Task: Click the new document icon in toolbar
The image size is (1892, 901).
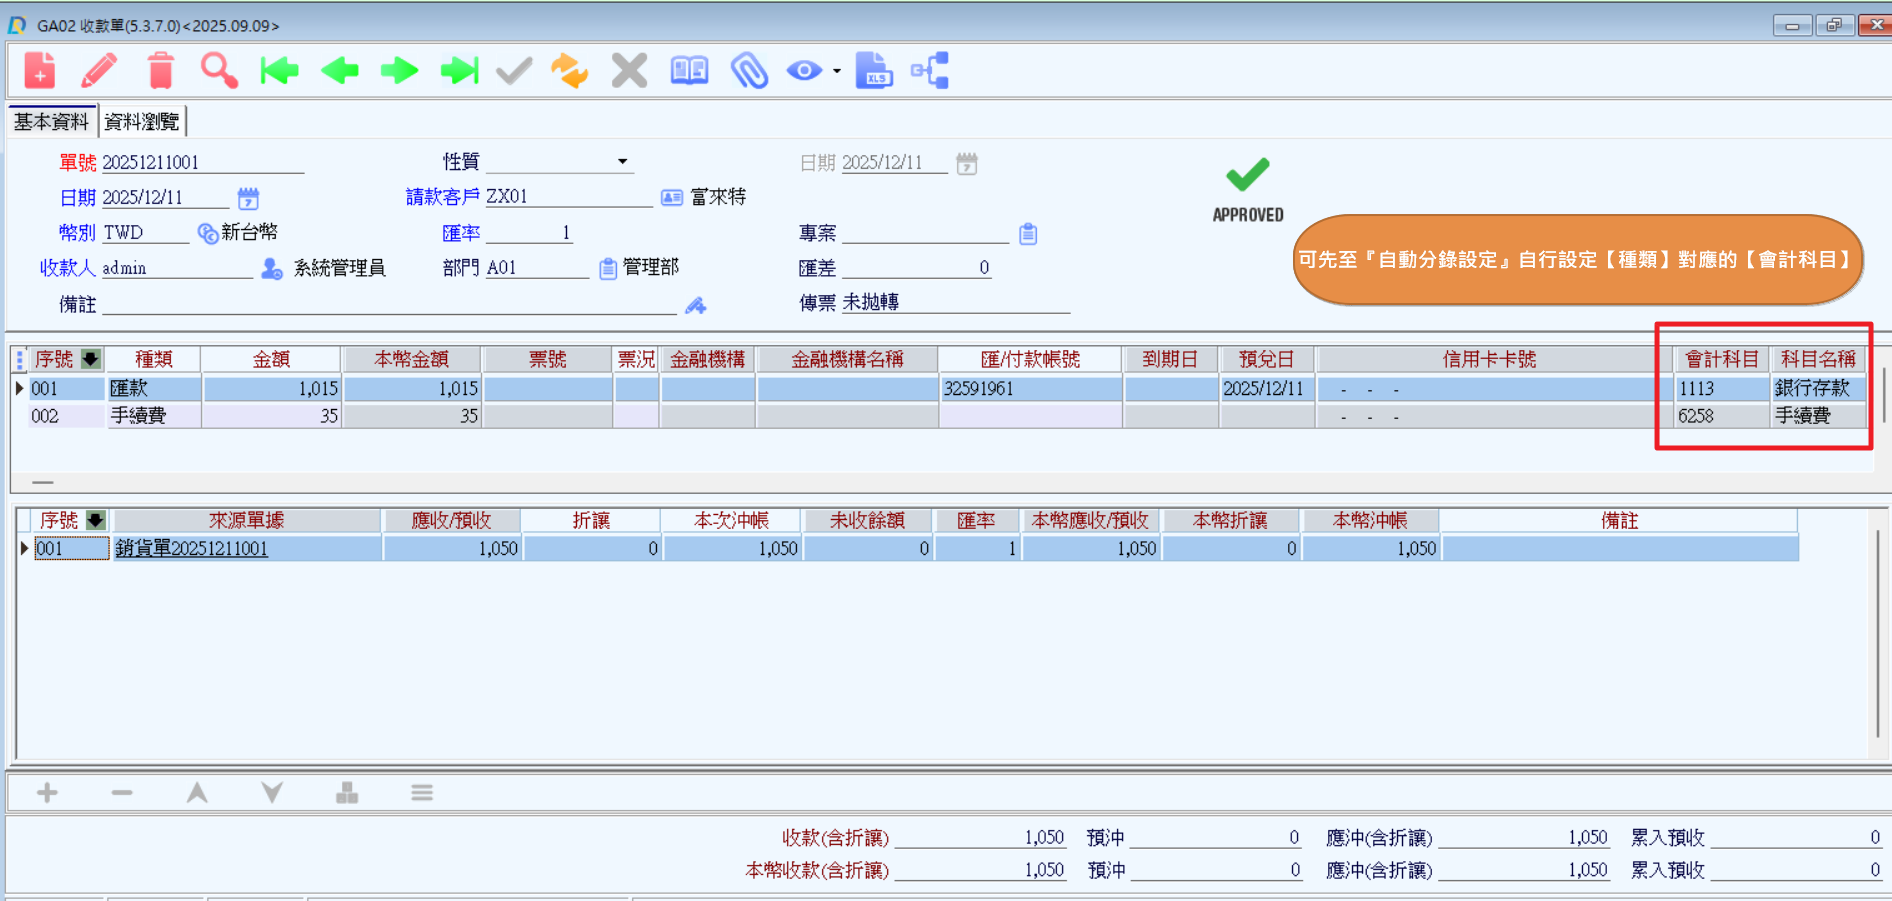Action: pyautogui.click(x=40, y=71)
